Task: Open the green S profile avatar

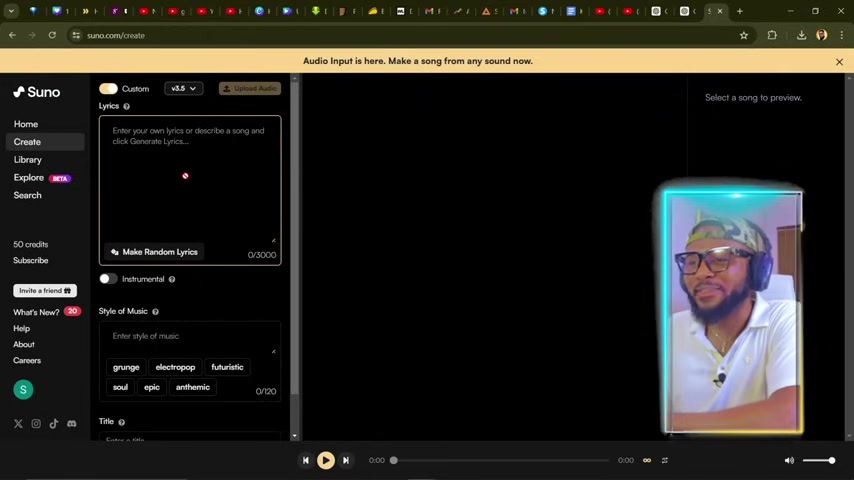Action: coord(23,390)
